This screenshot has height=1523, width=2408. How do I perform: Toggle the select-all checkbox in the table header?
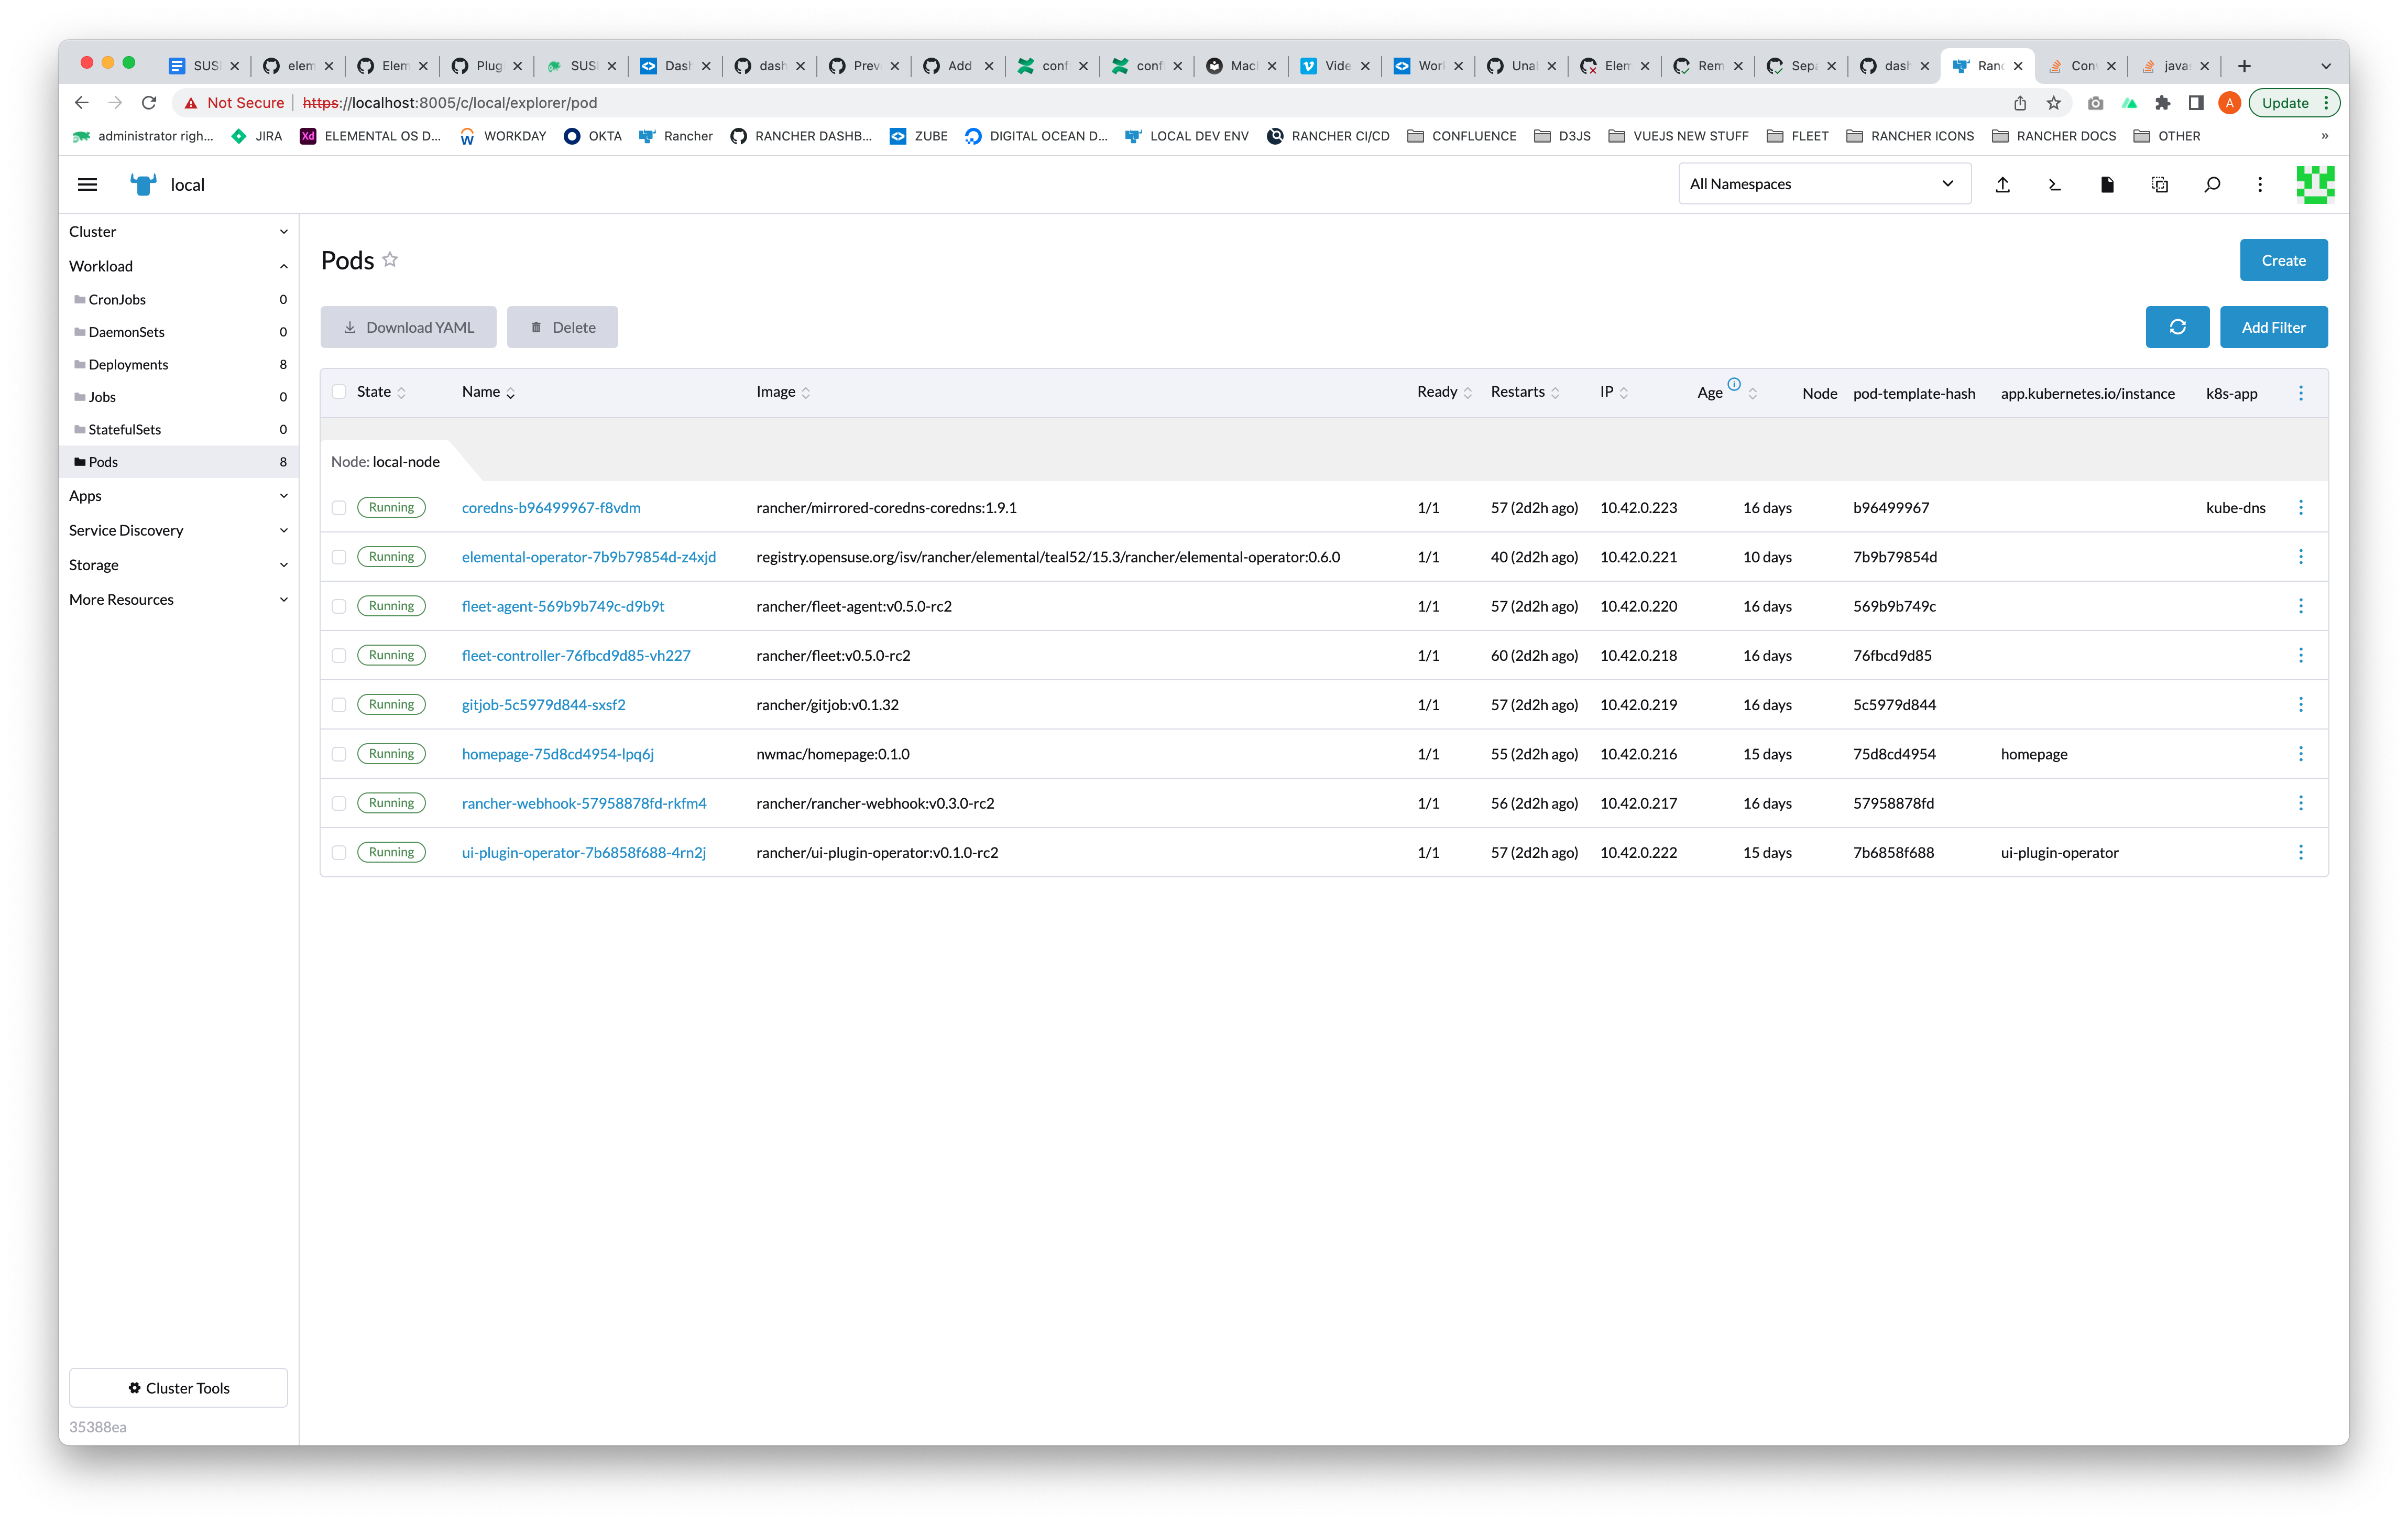(x=339, y=392)
